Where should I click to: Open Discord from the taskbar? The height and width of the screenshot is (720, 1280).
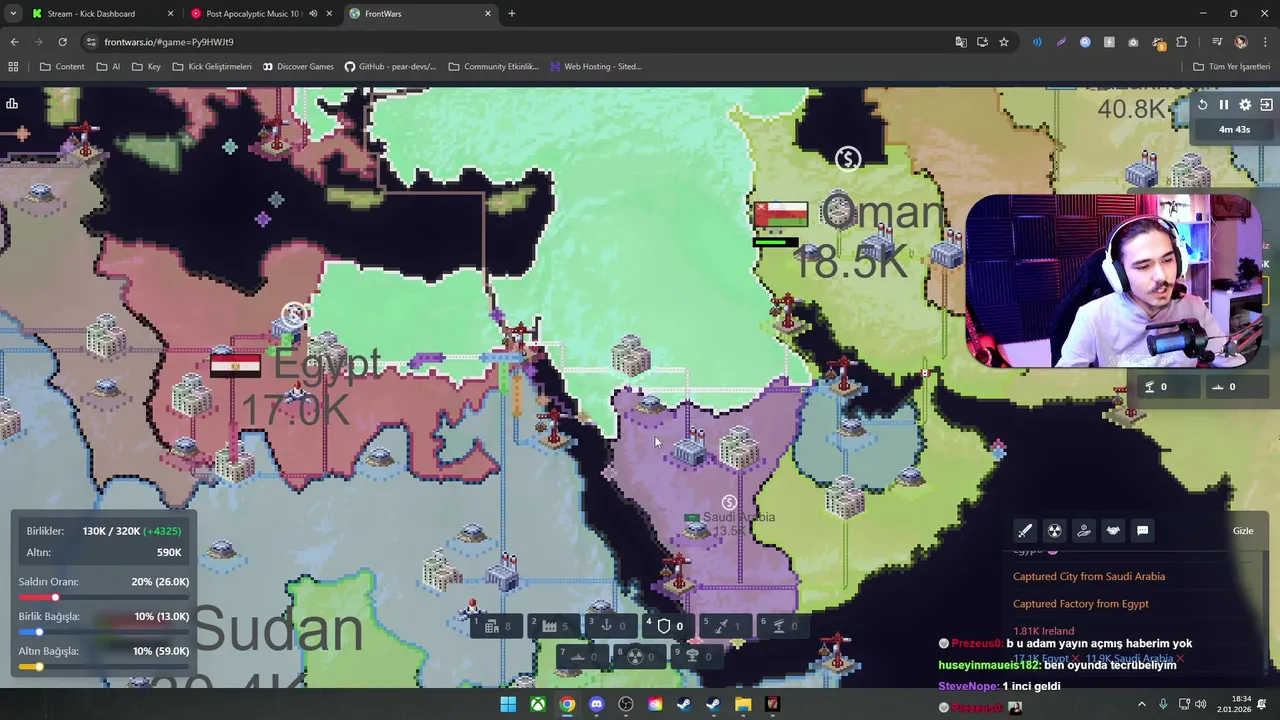pyautogui.click(x=597, y=705)
